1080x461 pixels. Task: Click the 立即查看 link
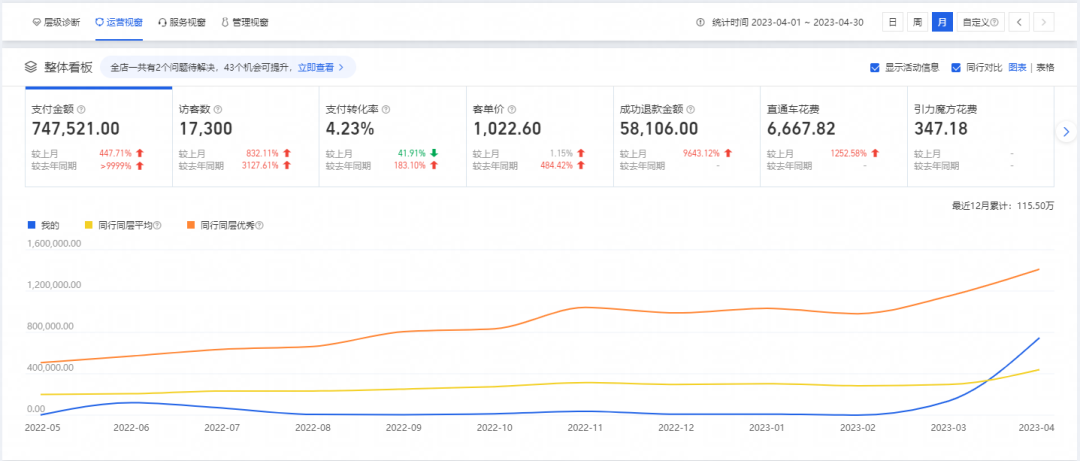click(x=320, y=67)
